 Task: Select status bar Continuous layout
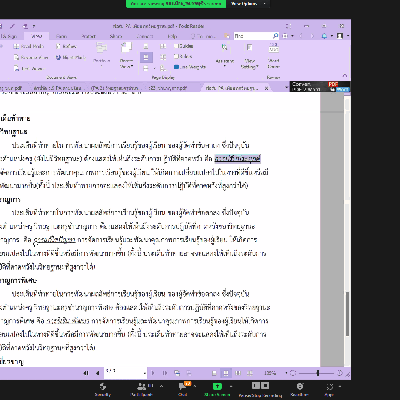226,373
